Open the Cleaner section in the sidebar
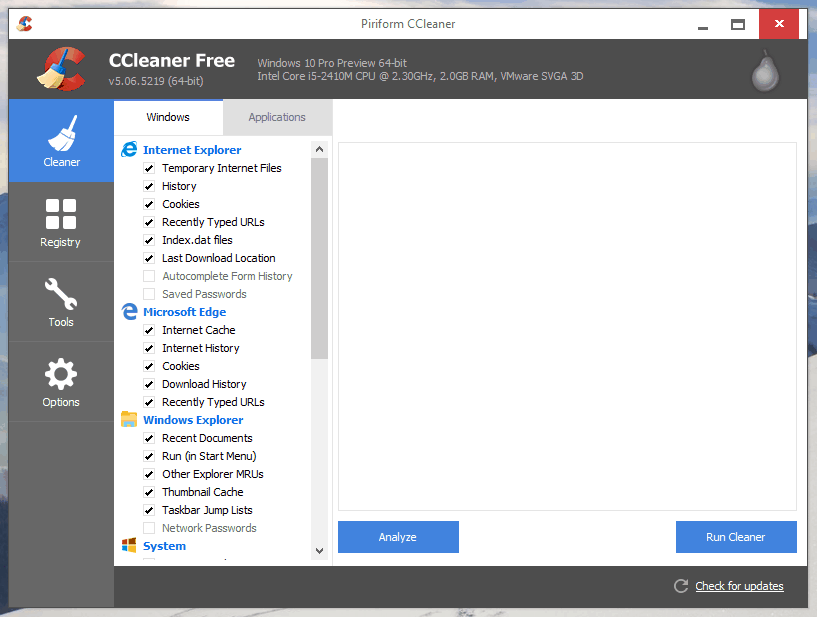Viewport: 817px width, 617px height. [61, 141]
